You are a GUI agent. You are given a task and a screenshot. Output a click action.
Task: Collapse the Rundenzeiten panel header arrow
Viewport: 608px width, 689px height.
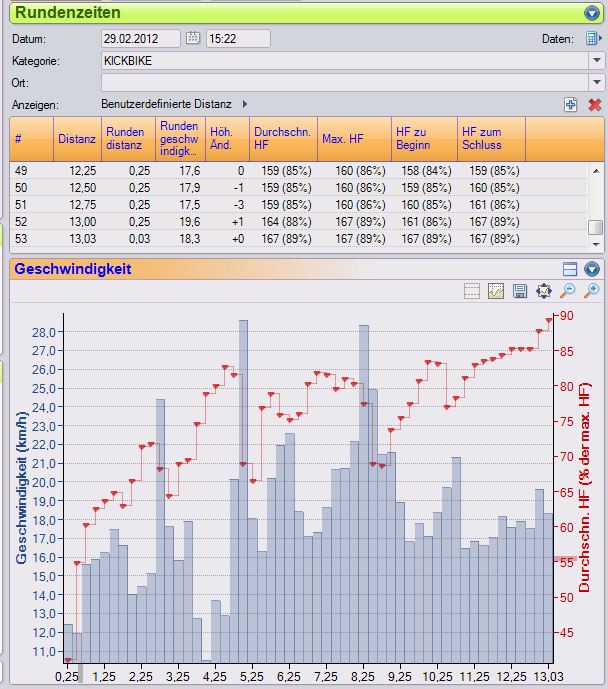[591, 13]
